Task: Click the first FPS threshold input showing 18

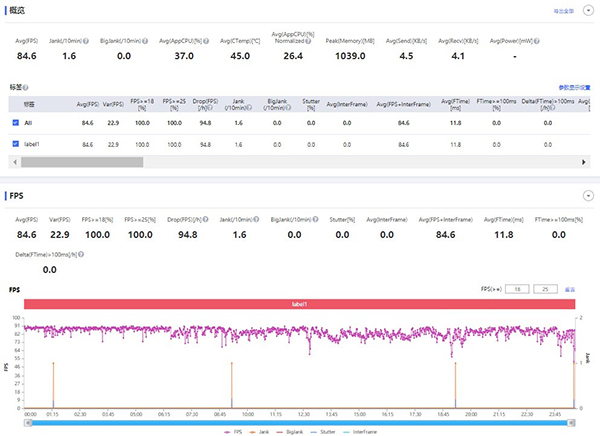Action: tap(516, 288)
